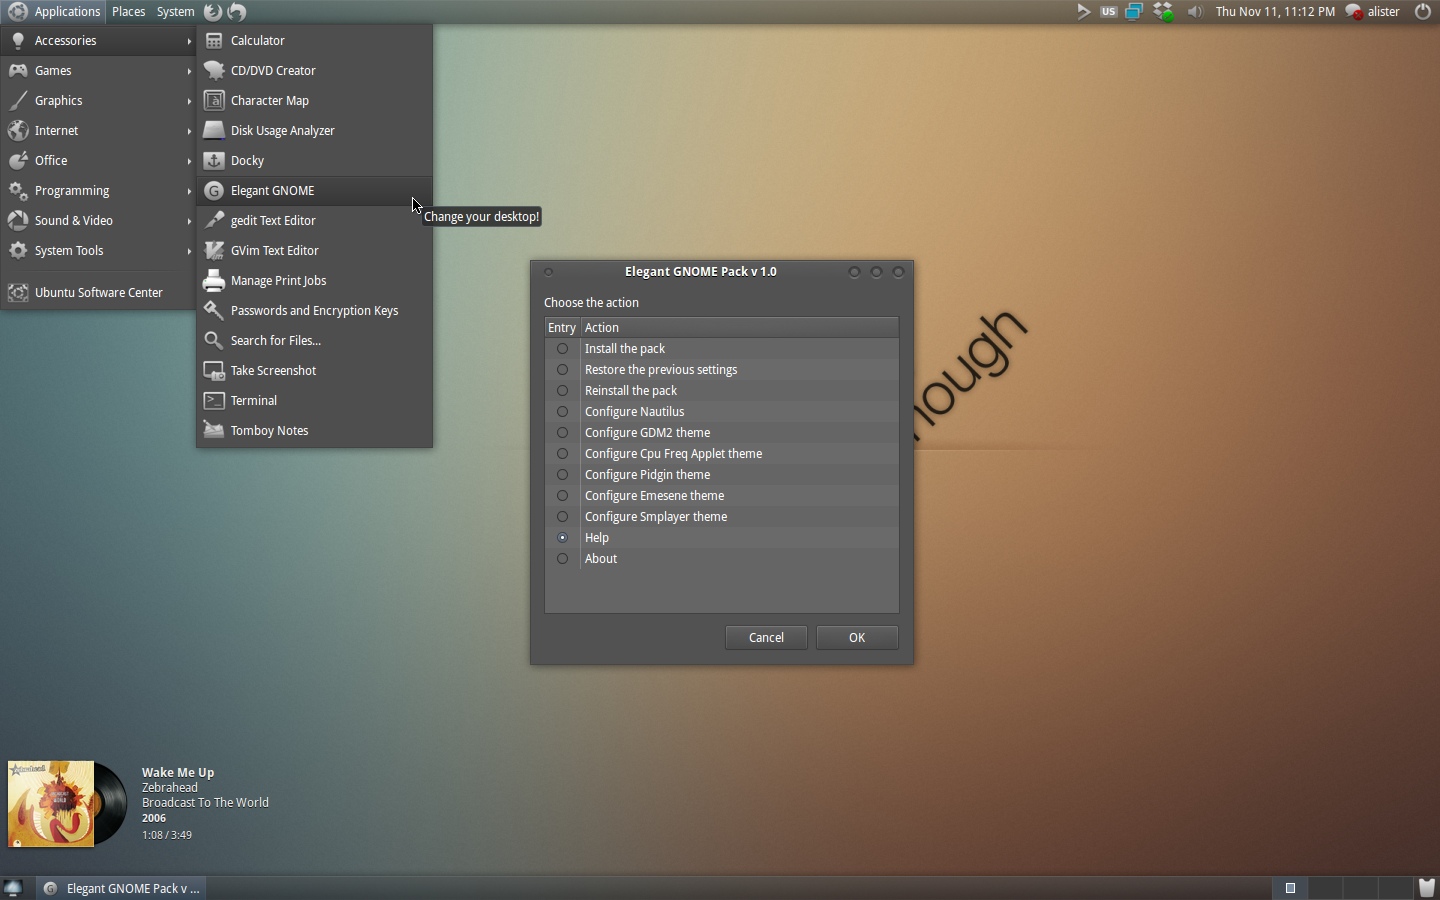This screenshot has height=900, width=1440.
Task: Click the OK button
Action: tap(857, 638)
